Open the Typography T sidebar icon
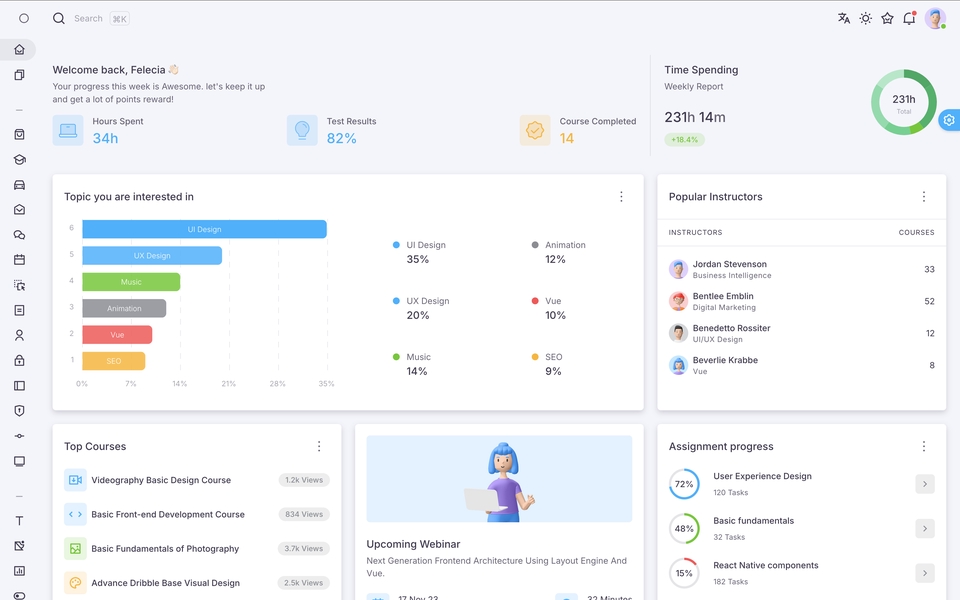 (x=19, y=521)
